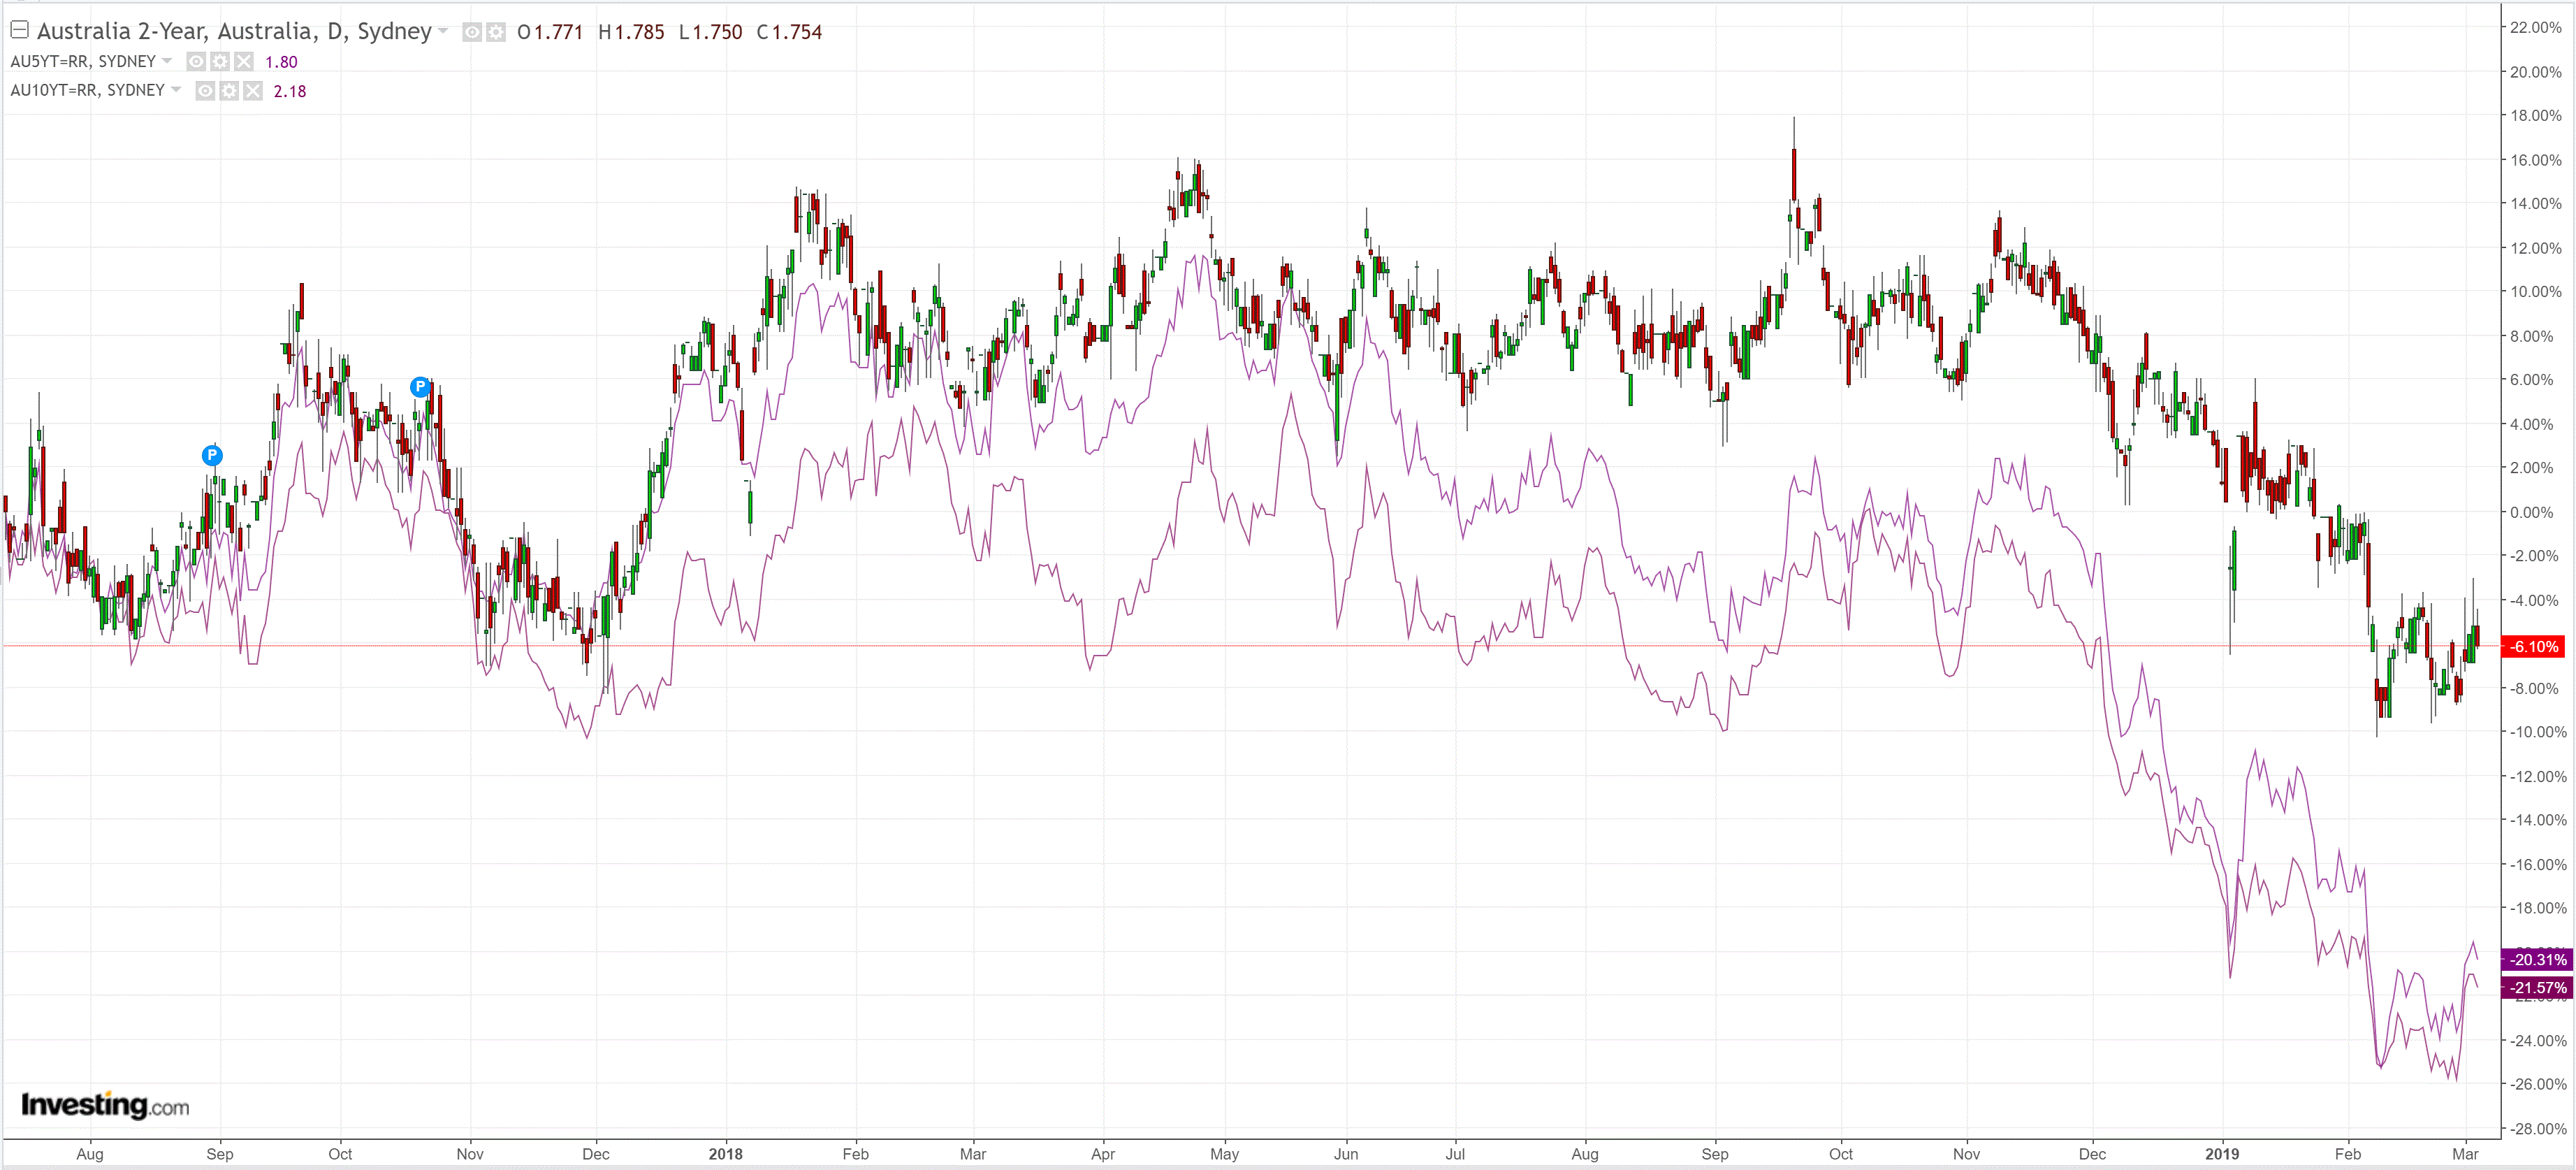
Task: Click the September P event marker
Action: 212,456
